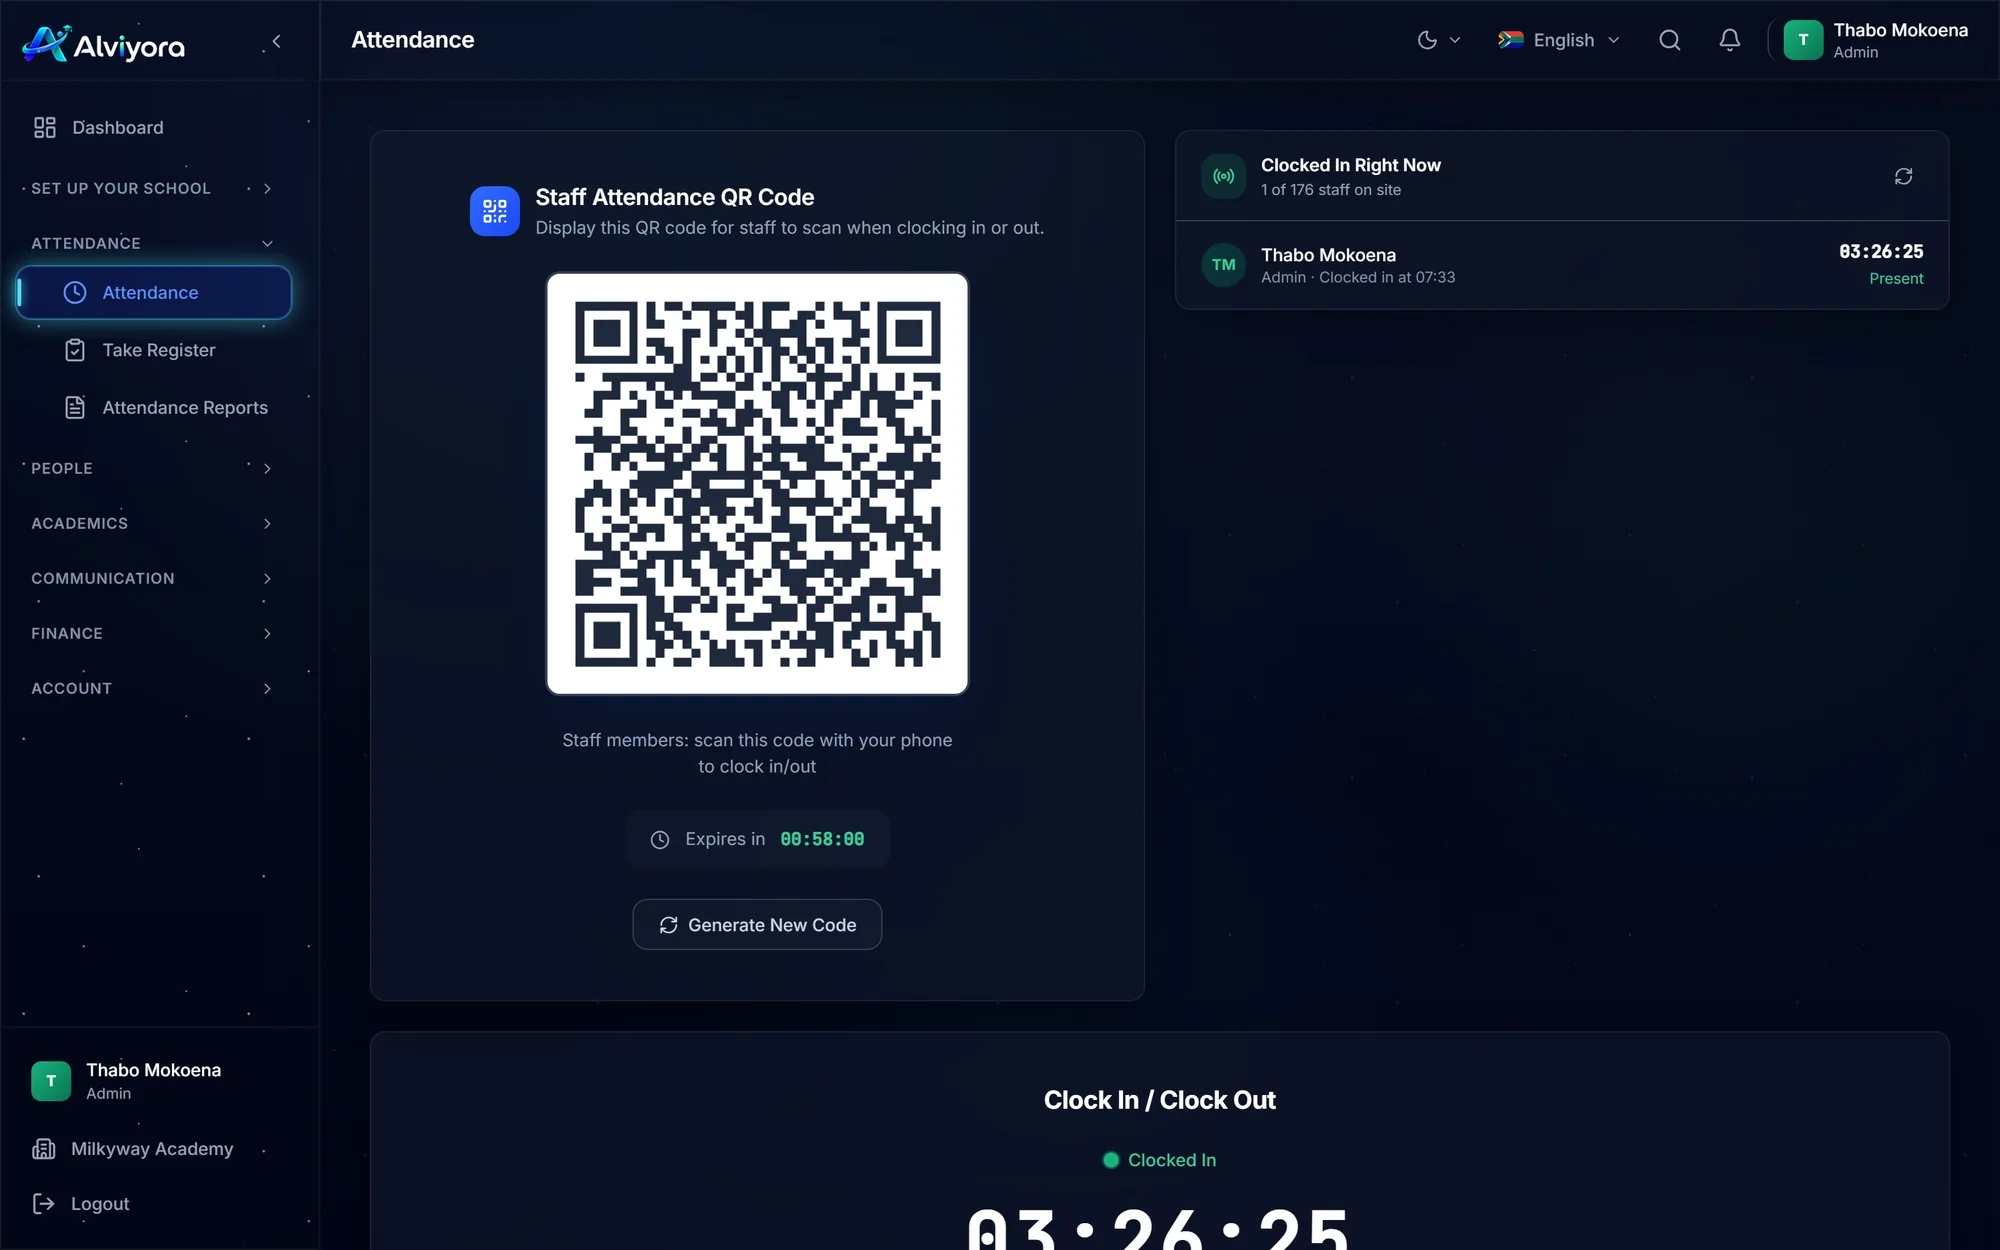Collapse the Attendance section
Viewport: 2000px width, 1250px height.
pos(150,243)
